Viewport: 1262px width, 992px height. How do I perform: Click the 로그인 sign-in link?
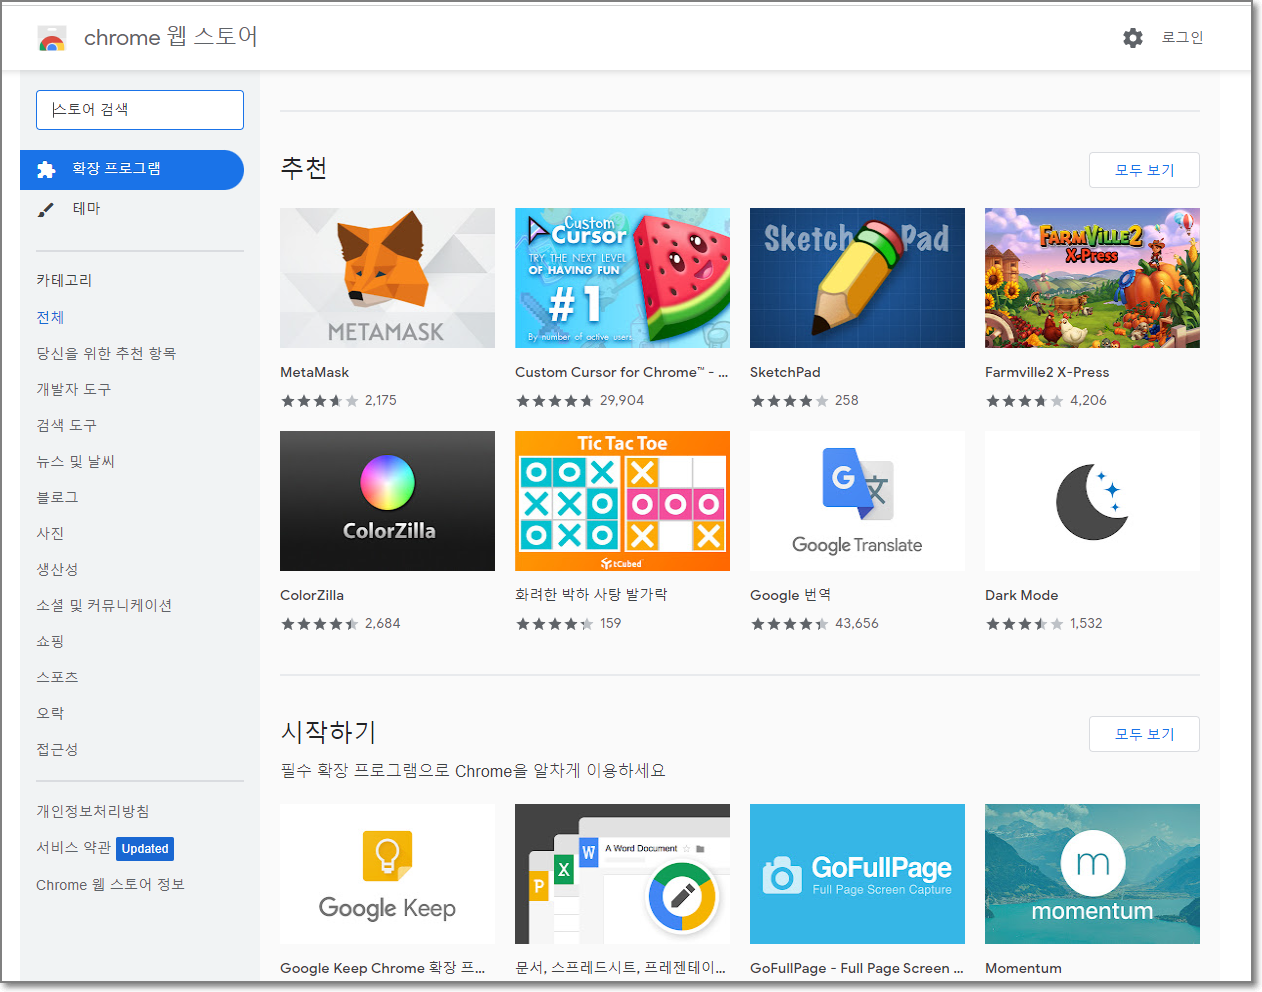(x=1182, y=37)
